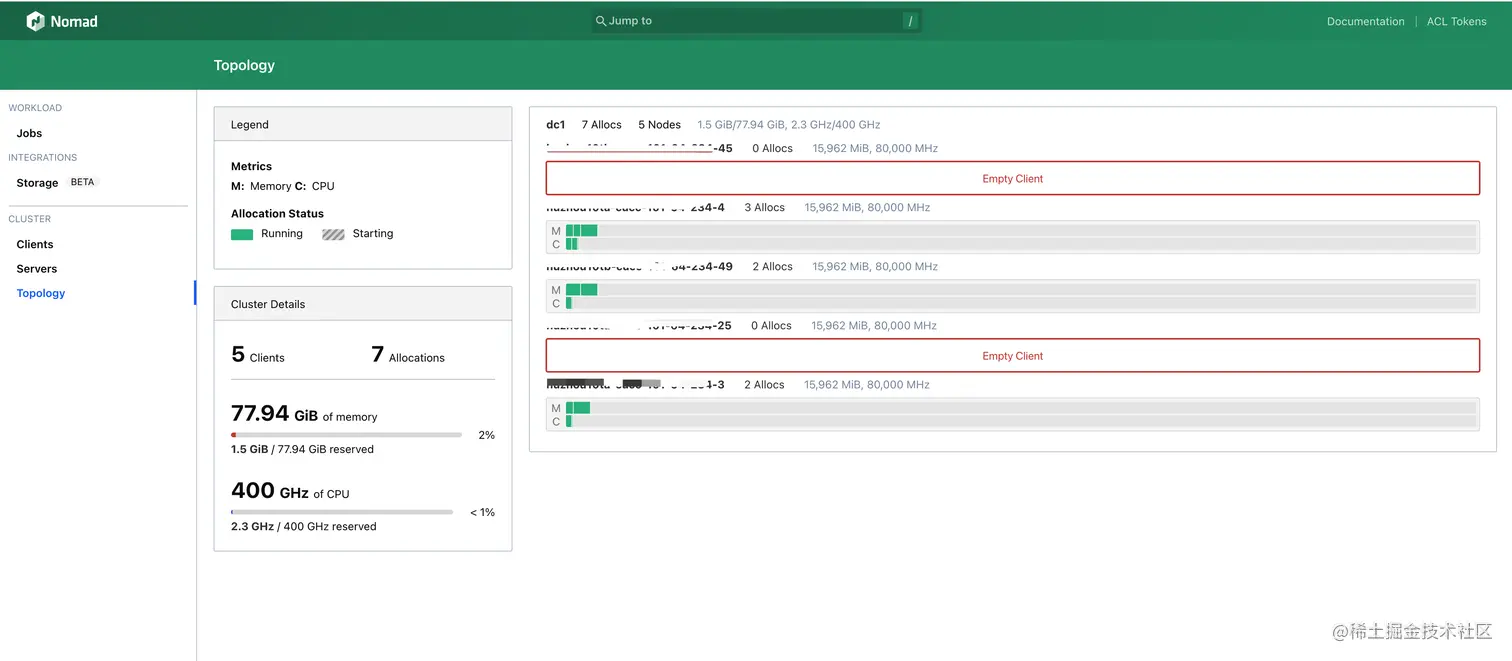Click the dc1 datacenter label
Viewport: 1512px width, 661px height.
555,125
